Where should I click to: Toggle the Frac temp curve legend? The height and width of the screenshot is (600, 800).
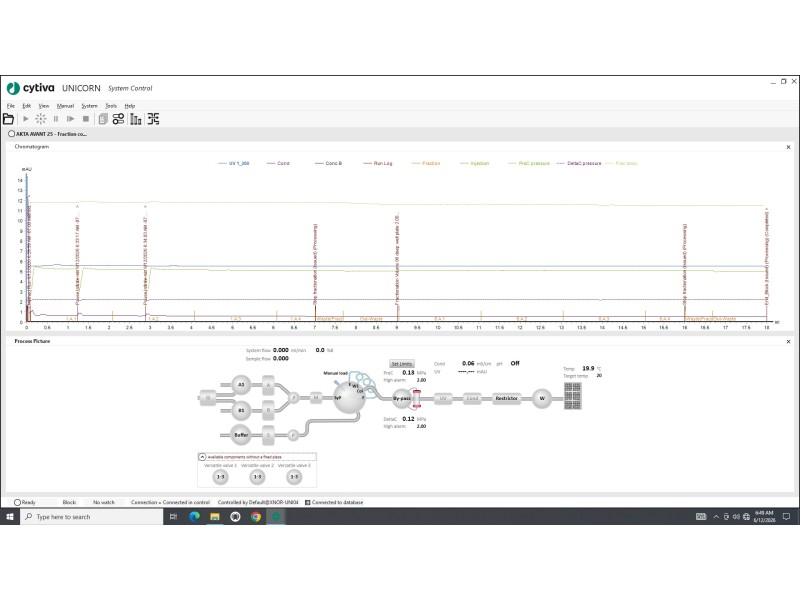coord(621,163)
